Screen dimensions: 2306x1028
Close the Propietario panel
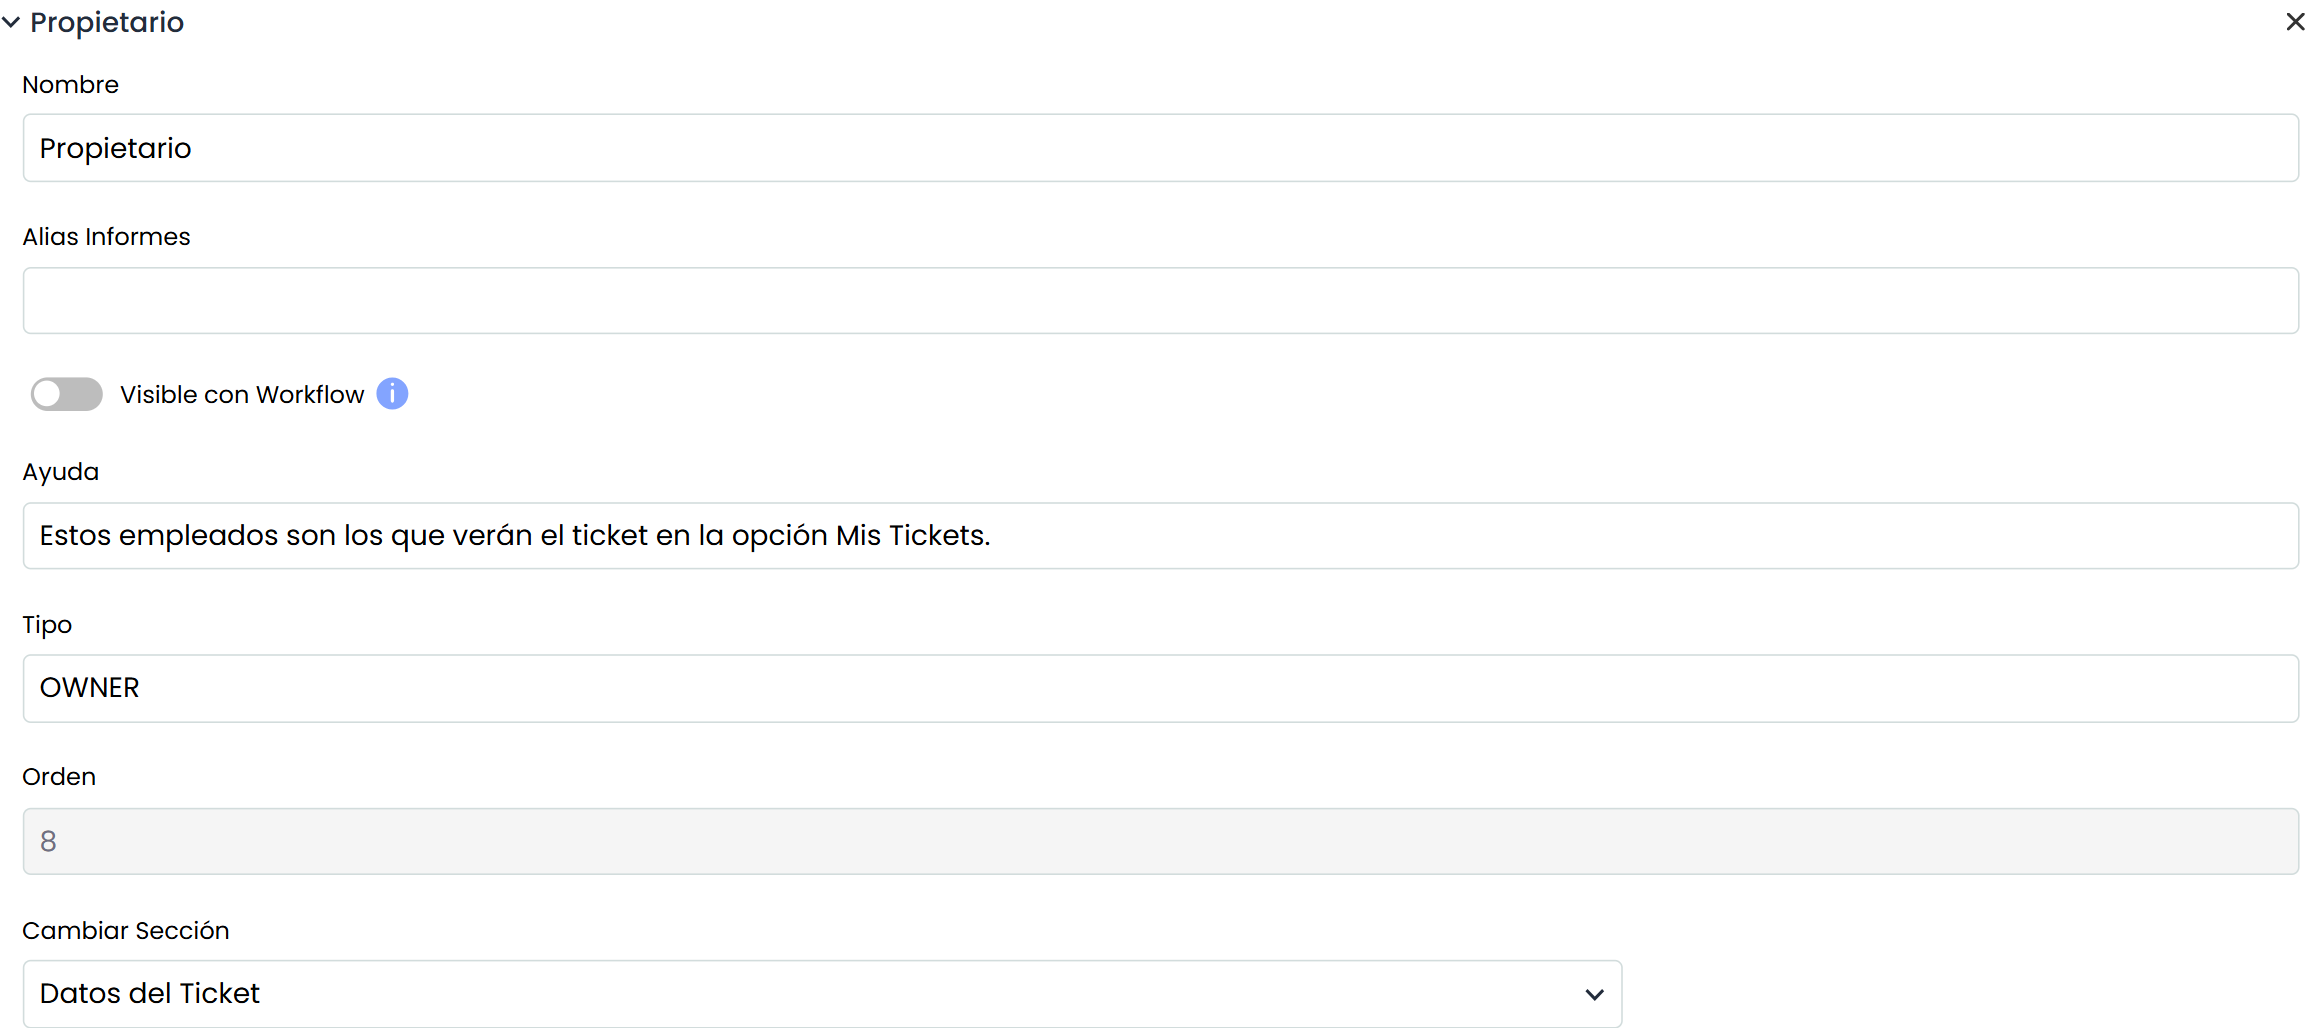pyautogui.click(x=2295, y=22)
